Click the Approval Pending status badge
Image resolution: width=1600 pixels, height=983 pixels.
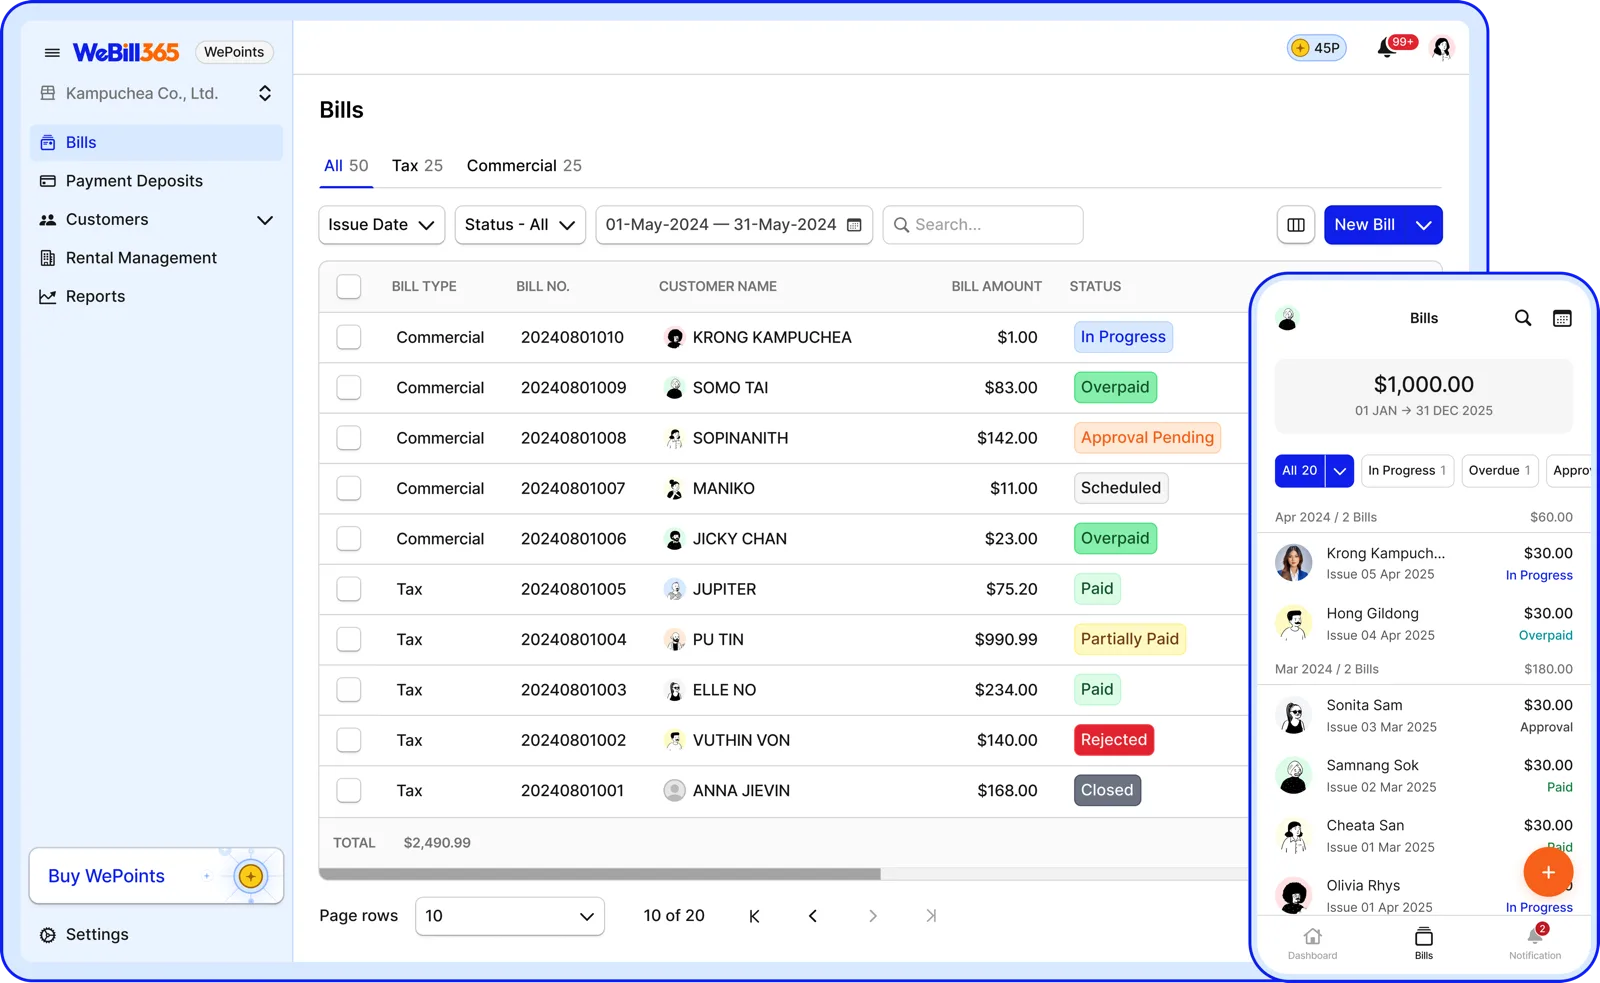pos(1147,438)
